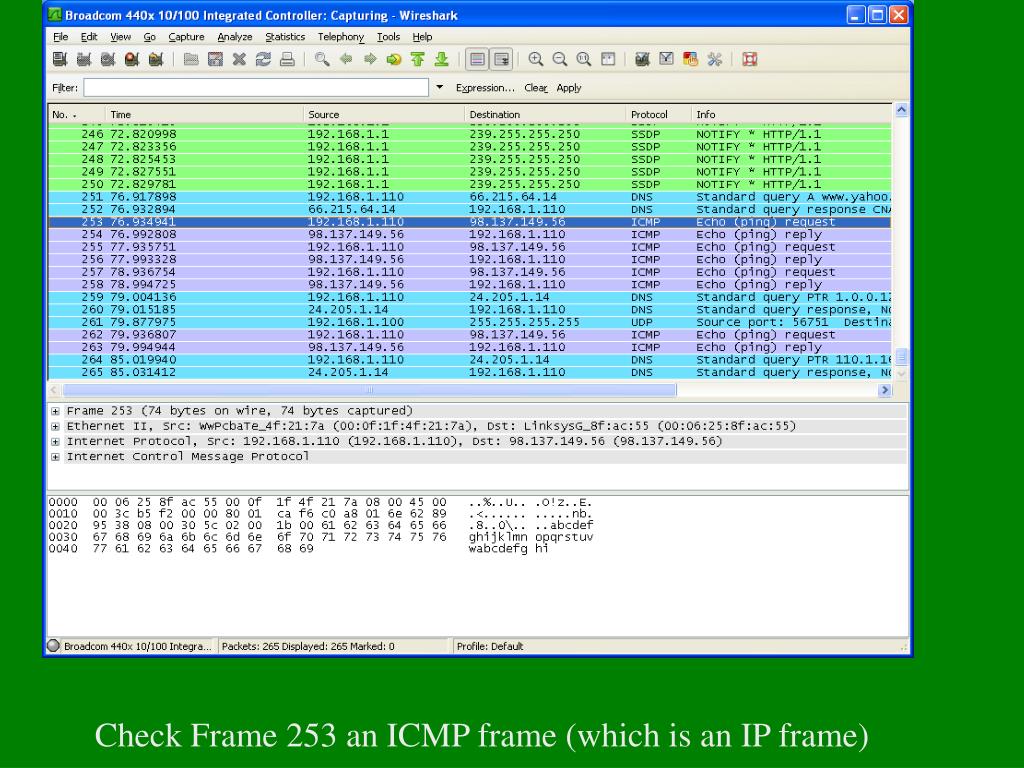Click the Expression... button
1024x768 pixels.
485,88
